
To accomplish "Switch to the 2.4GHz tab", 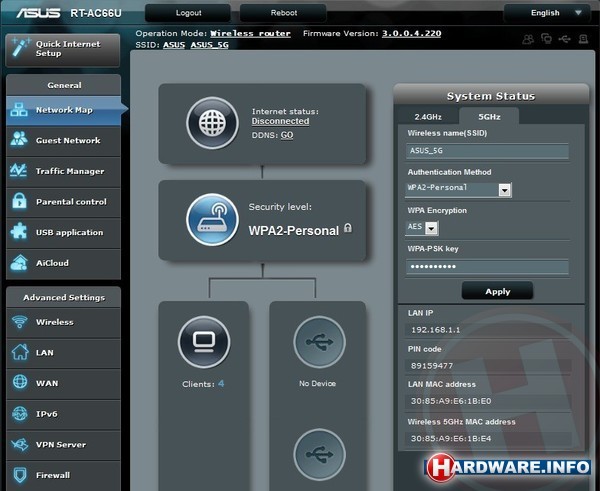I will click(x=428, y=117).
